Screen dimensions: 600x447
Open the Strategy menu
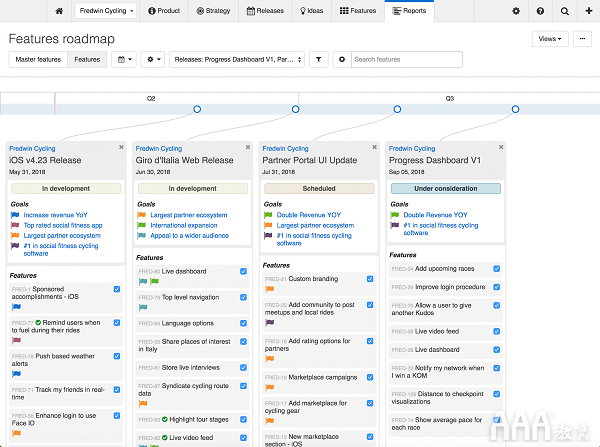click(x=213, y=11)
